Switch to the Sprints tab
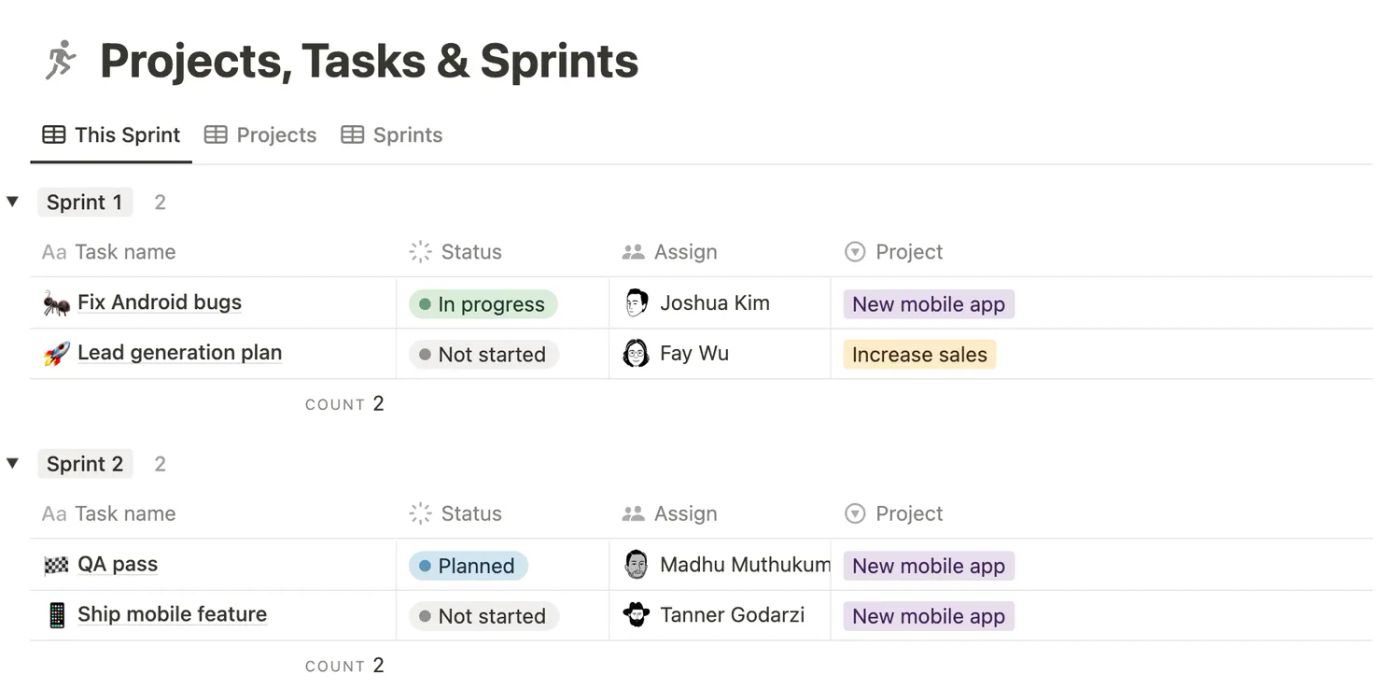1400x688 pixels. pyautogui.click(x=408, y=134)
